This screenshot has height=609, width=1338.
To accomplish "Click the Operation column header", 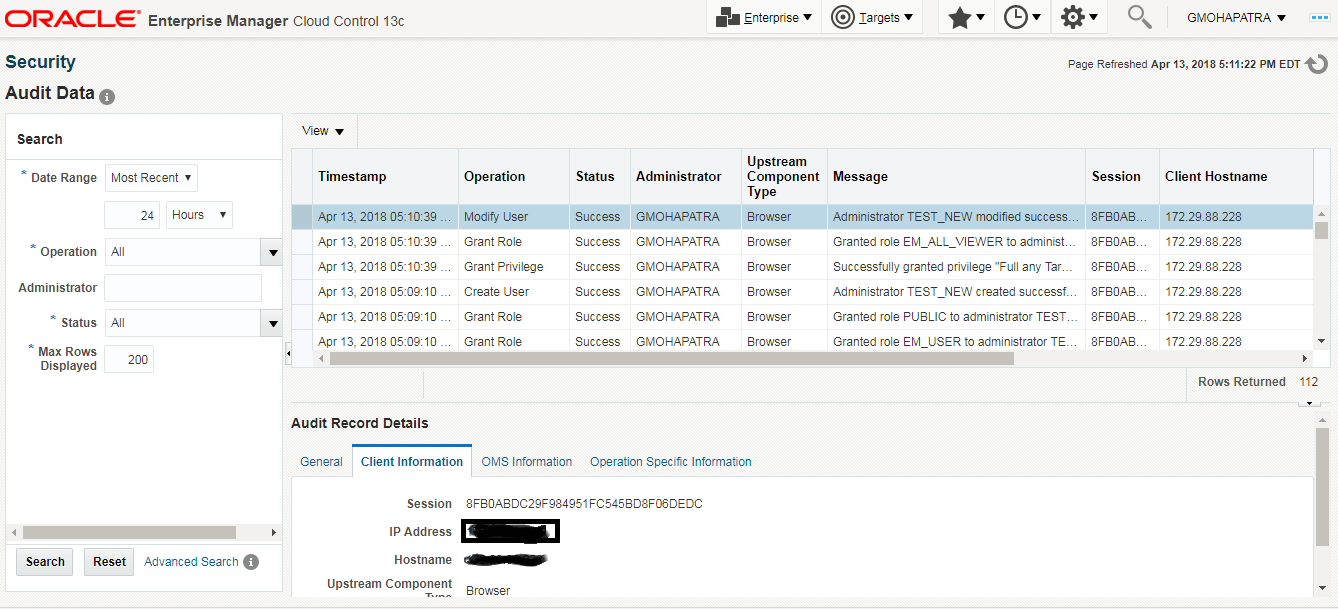I will pyautogui.click(x=514, y=177).
